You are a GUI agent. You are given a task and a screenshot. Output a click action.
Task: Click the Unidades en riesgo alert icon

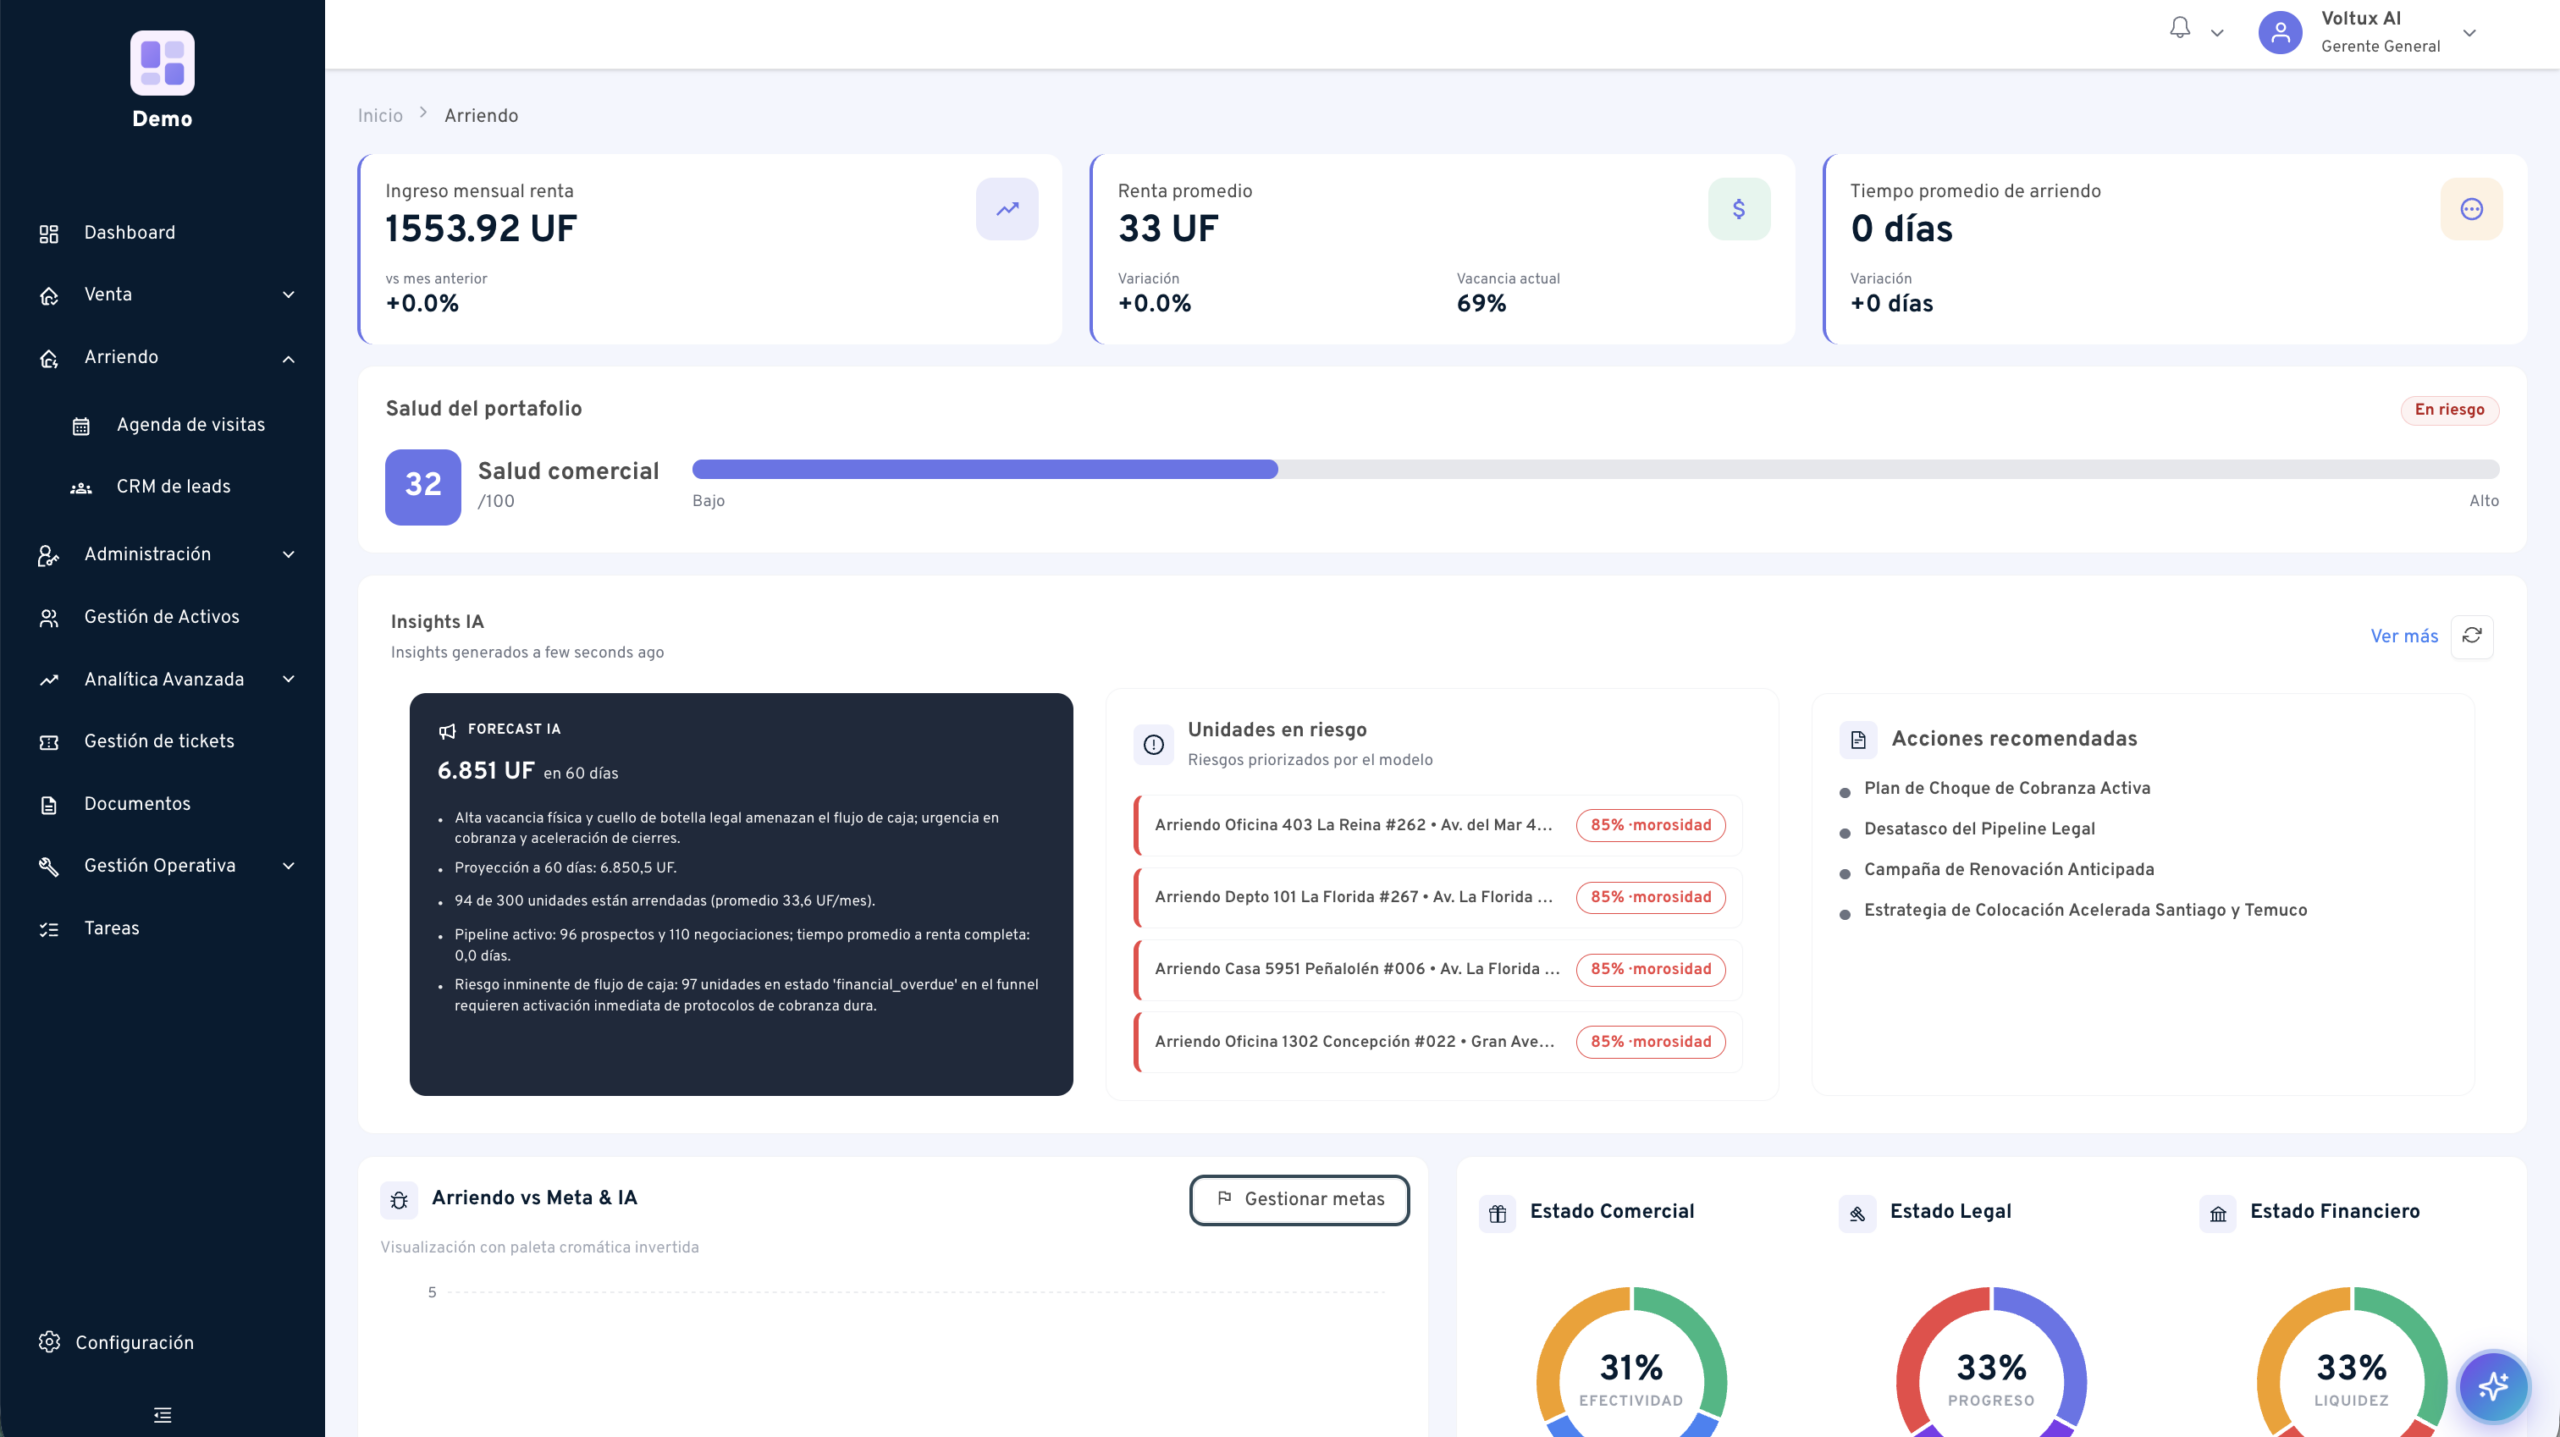coord(1153,744)
